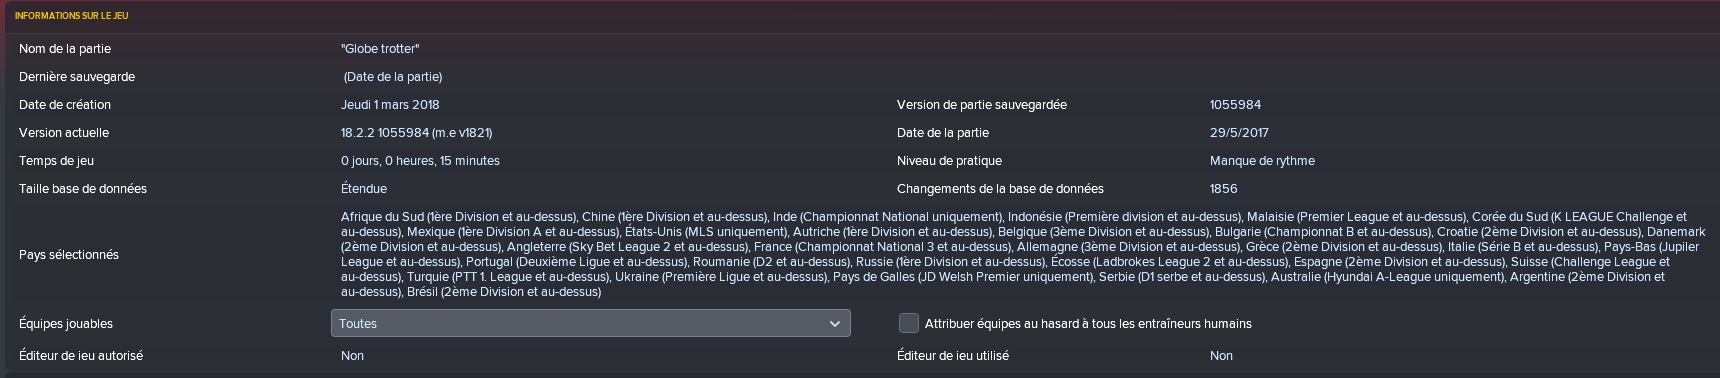Click the Pays sélectionnés label
Image resolution: width=1720 pixels, height=378 pixels.
(x=69, y=255)
